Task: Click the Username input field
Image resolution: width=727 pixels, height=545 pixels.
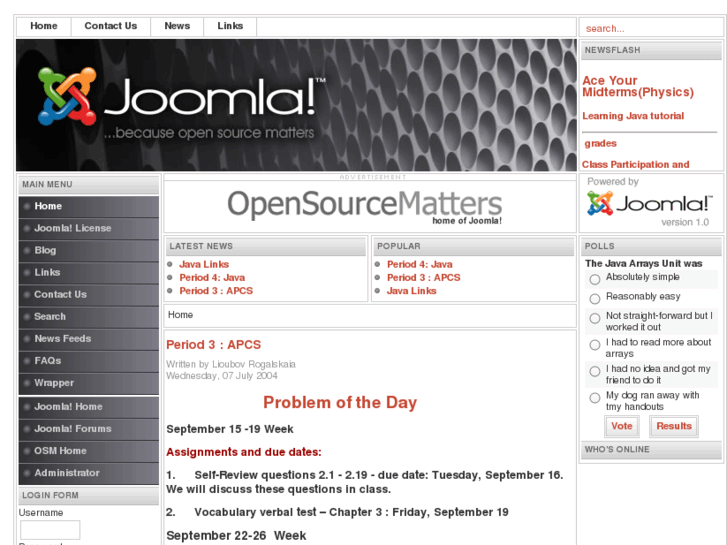Action: pos(50,530)
